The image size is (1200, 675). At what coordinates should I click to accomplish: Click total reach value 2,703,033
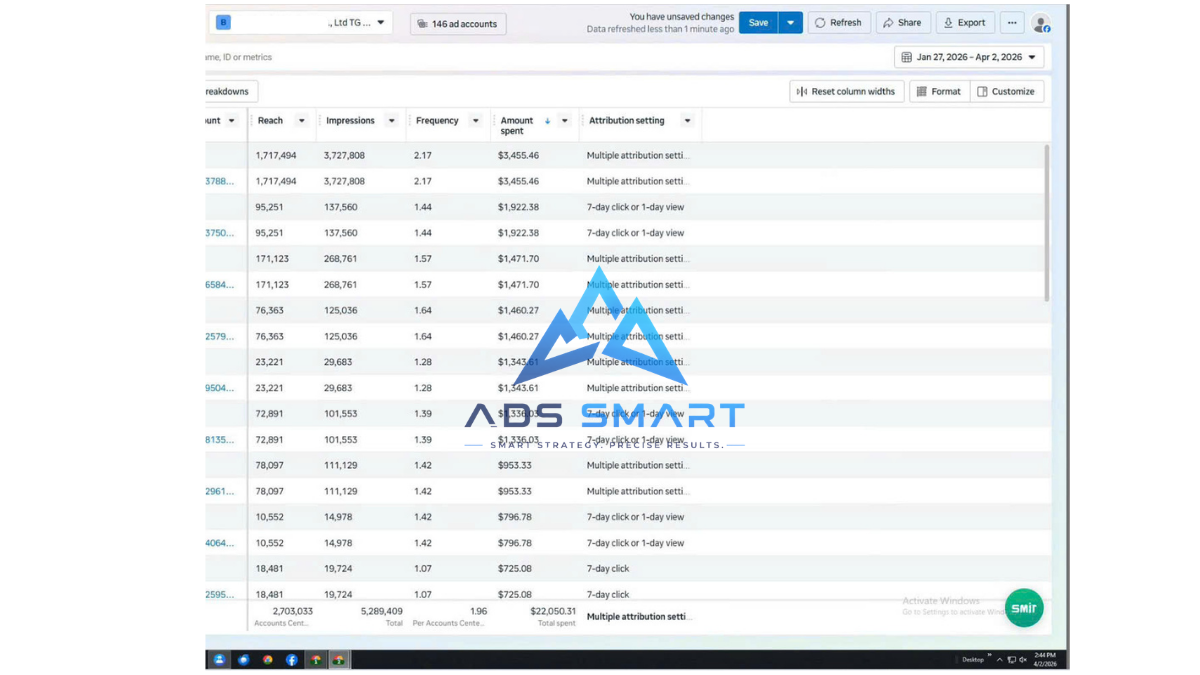[x=292, y=611]
